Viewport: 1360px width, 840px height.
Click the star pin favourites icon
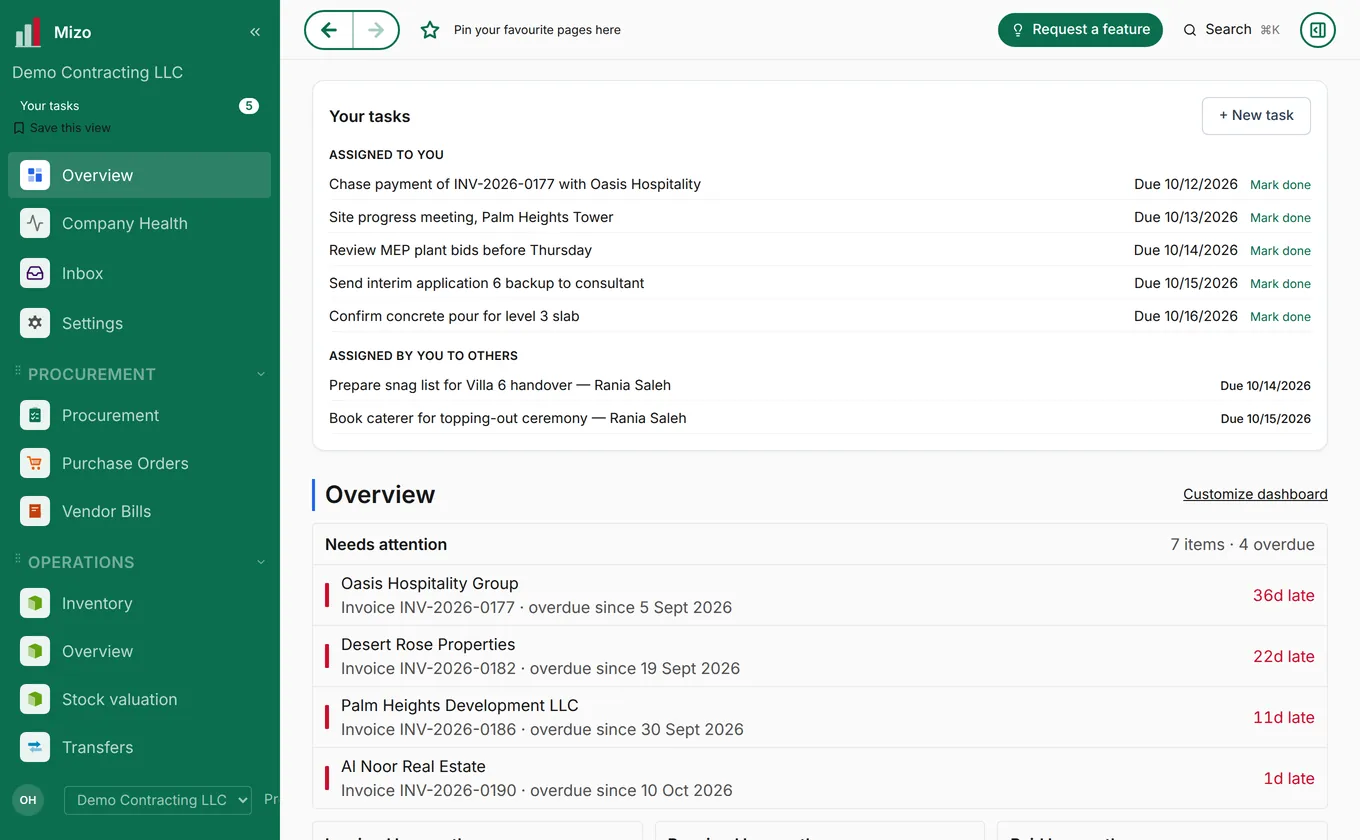430,30
